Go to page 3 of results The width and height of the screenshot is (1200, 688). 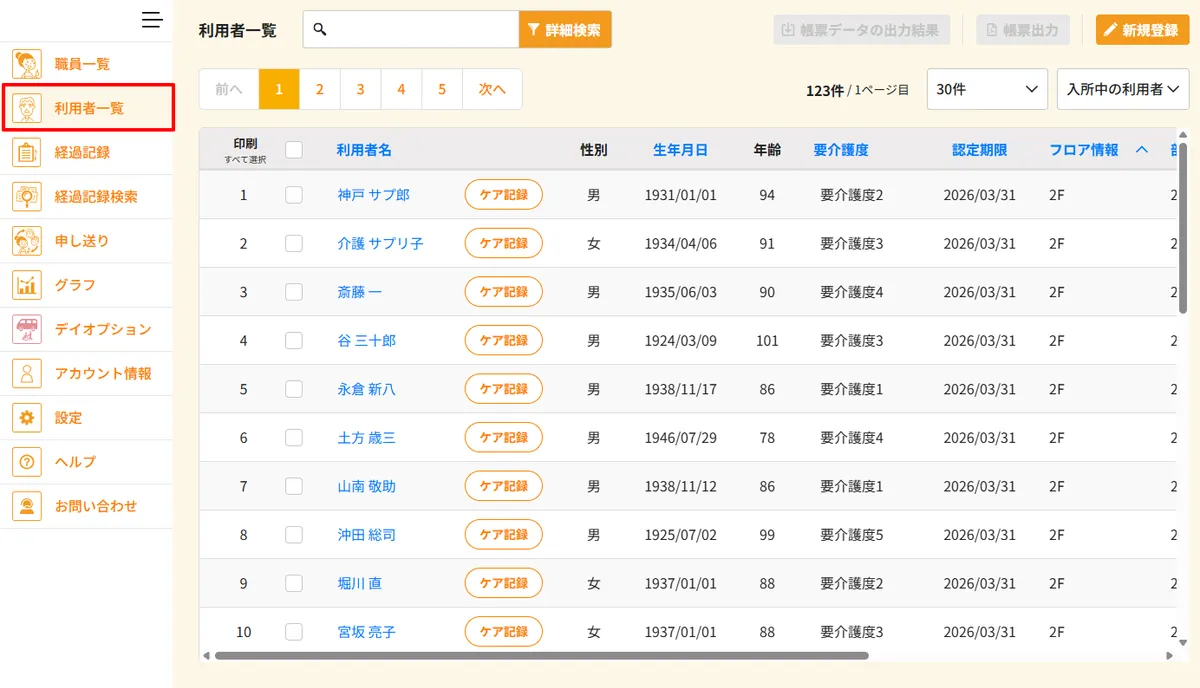coord(361,89)
